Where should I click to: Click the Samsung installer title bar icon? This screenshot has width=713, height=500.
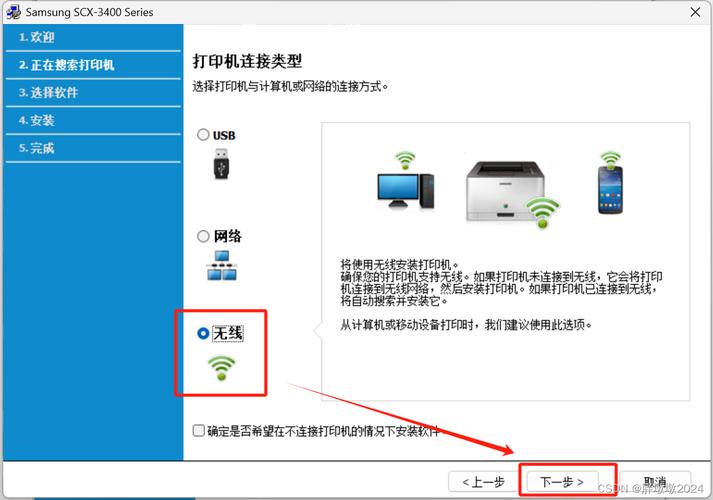[13, 12]
